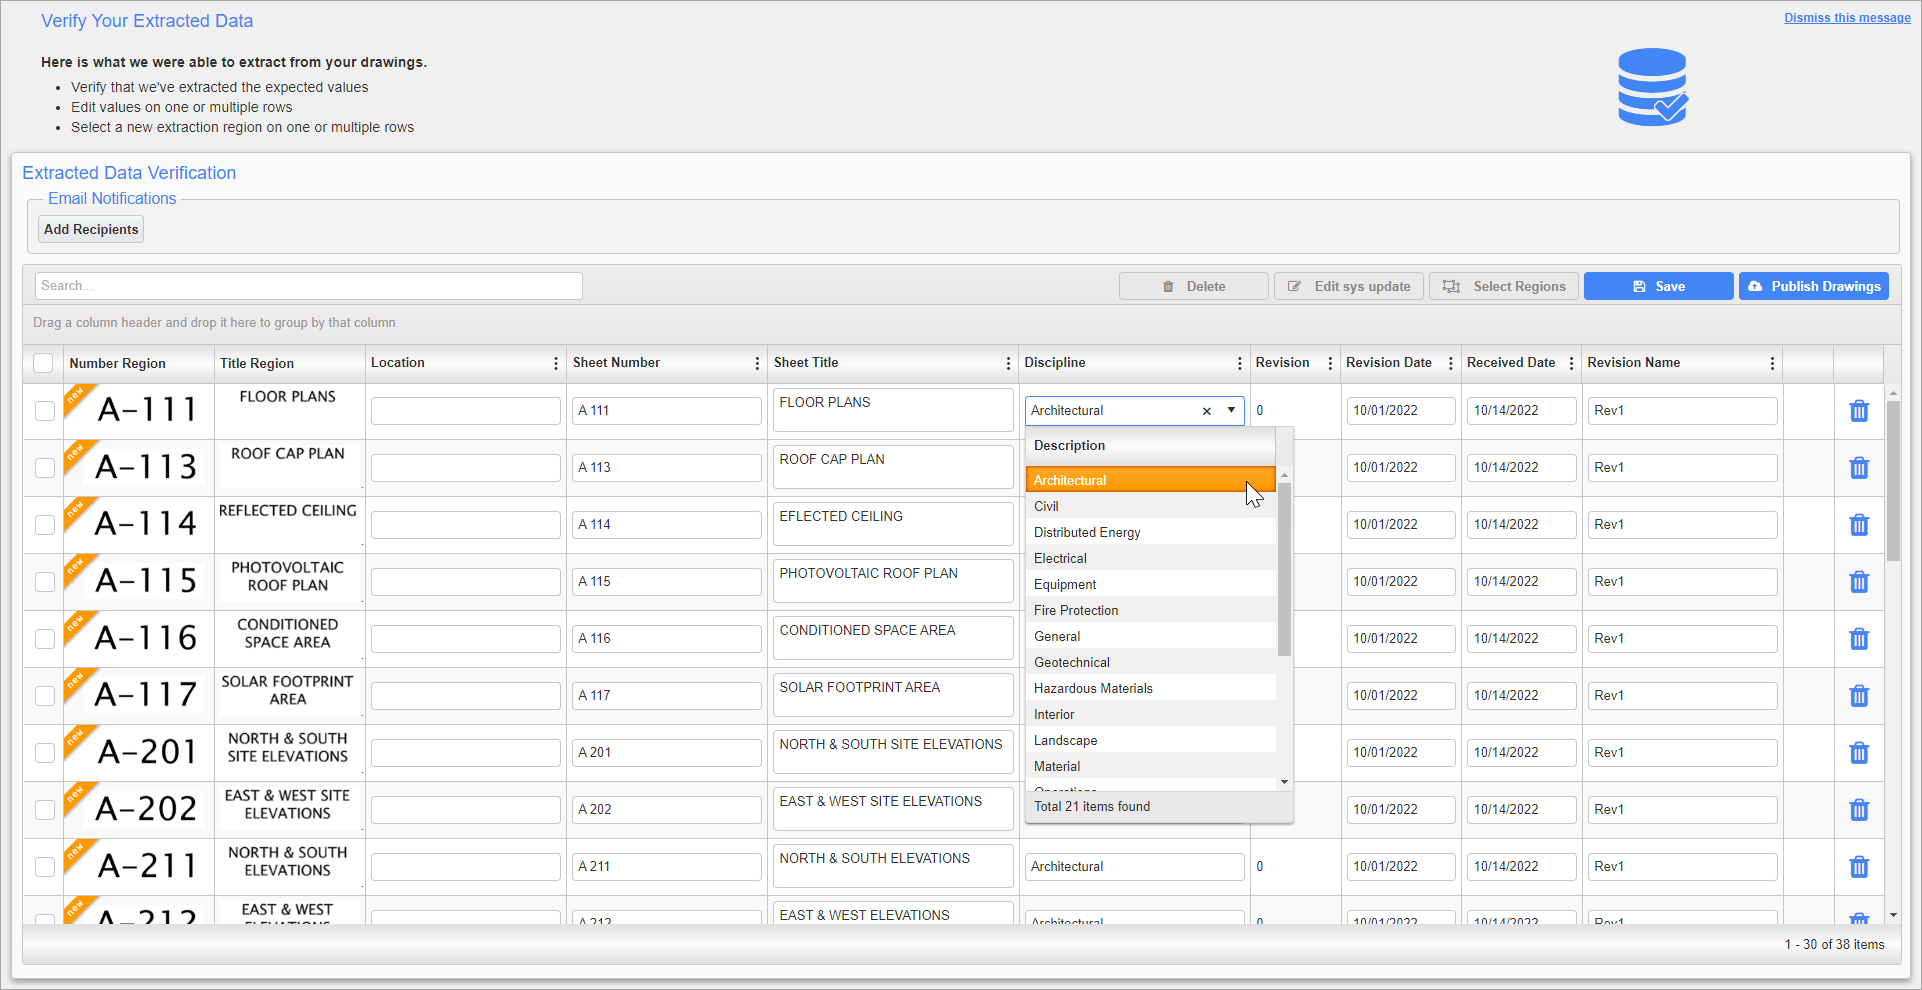
Task: Collapse the Discipline dropdown arrow for A-111
Action: (1231, 411)
